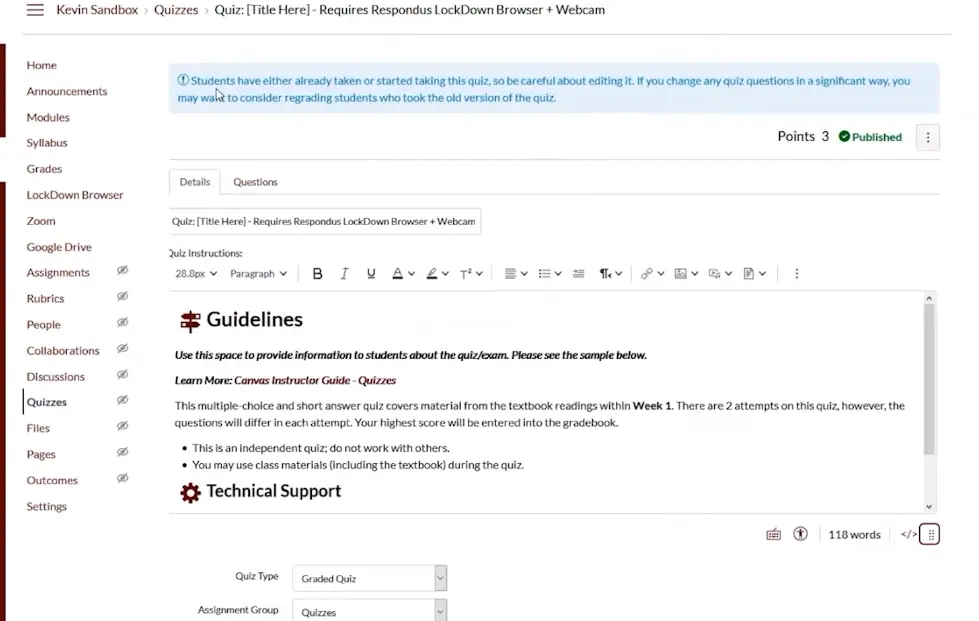Click the underline formatting icon
The width and height of the screenshot is (979, 621).
point(371,274)
